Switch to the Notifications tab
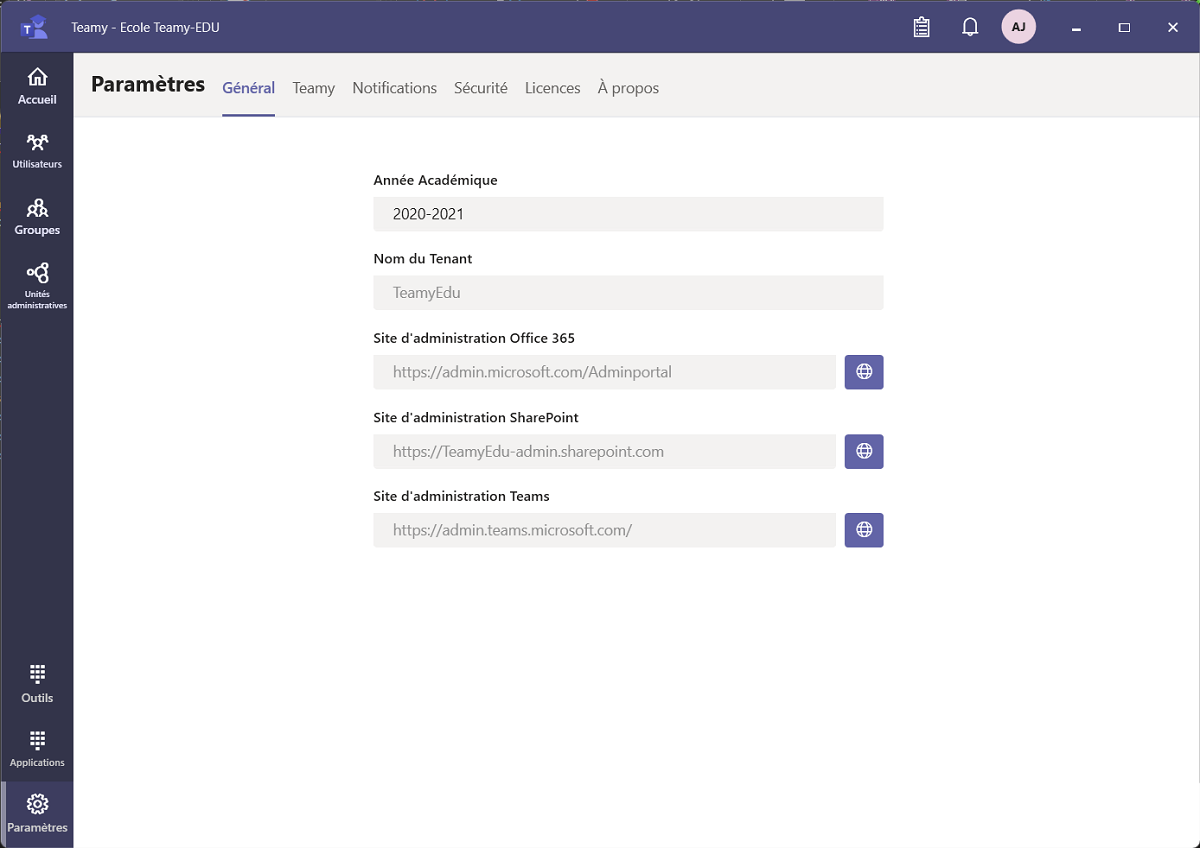 click(394, 88)
